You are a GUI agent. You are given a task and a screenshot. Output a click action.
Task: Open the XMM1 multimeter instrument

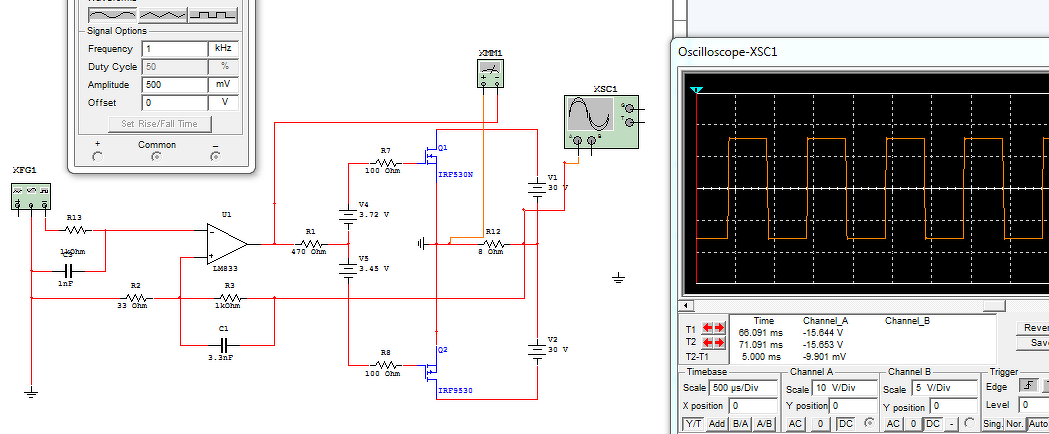(x=490, y=74)
